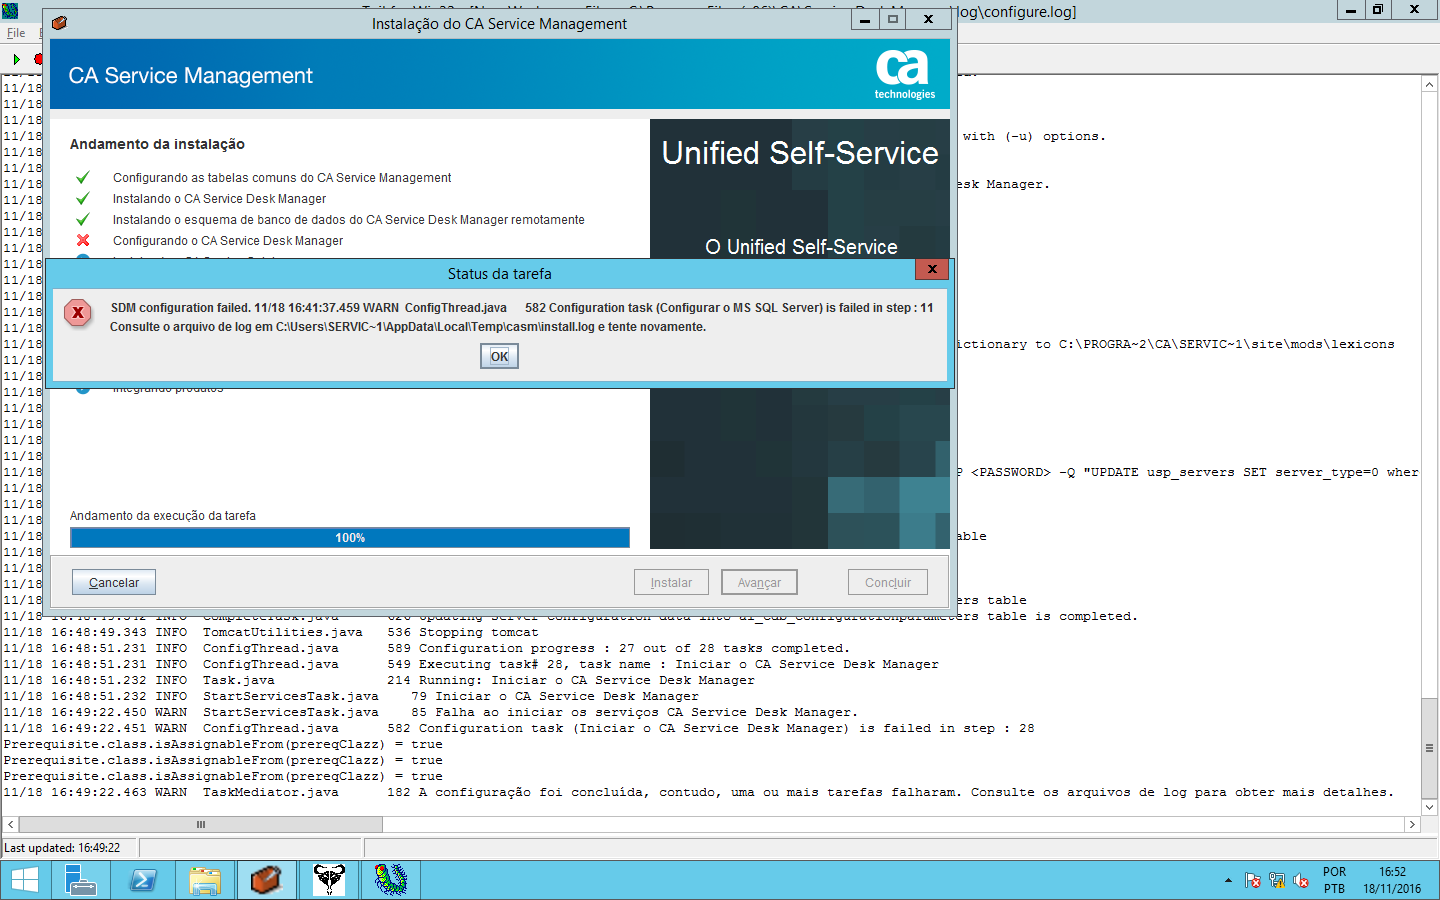Start tailing with the green play icon
This screenshot has height=900, width=1440.
[x=17, y=60]
